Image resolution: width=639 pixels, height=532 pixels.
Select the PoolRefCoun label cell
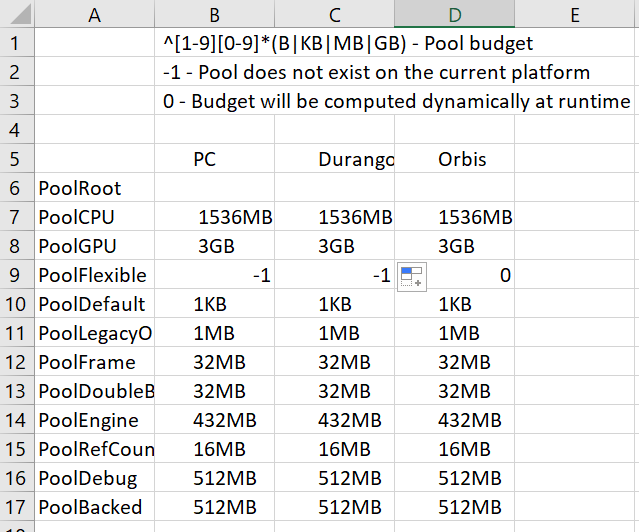tap(95, 448)
